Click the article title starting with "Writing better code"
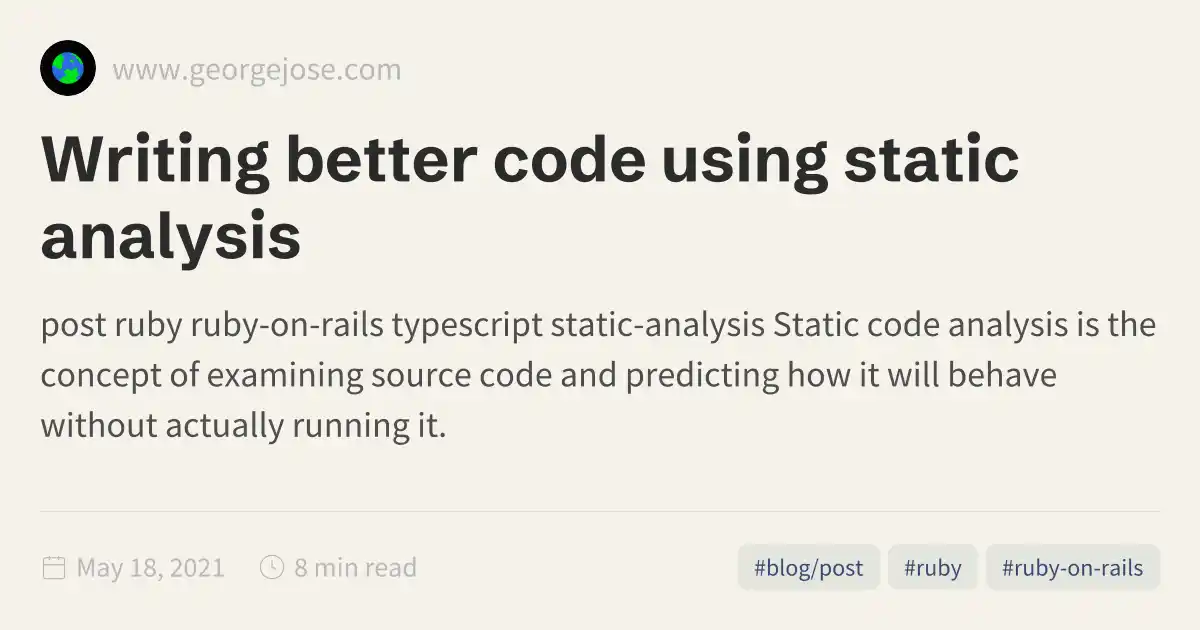Image resolution: width=1200 pixels, height=630 pixels. tap(530, 162)
